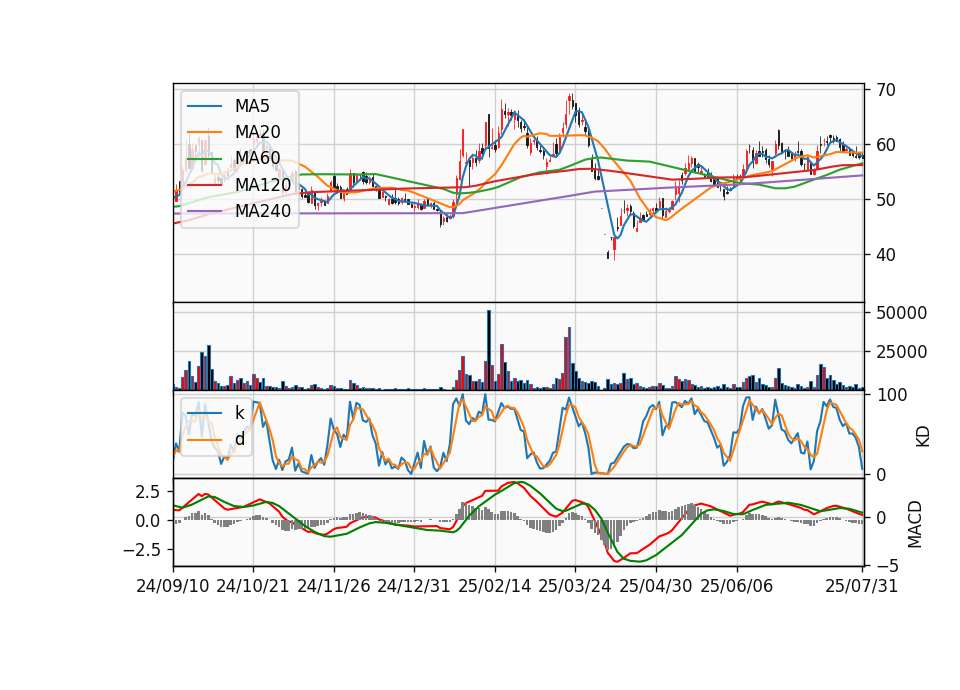Click the MA240 legend label

(263, 211)
